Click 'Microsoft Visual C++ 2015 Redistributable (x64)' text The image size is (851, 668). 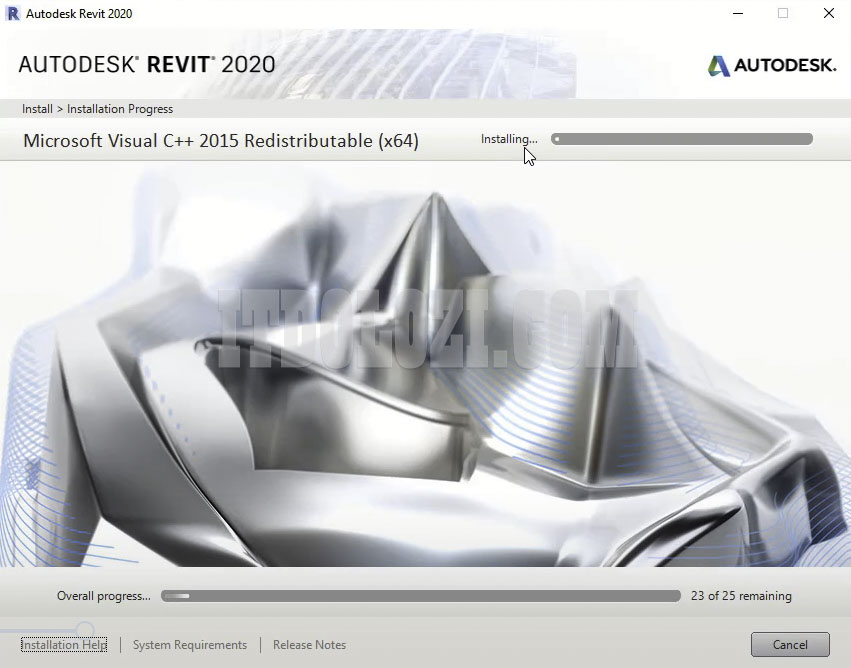pos(221,141)
